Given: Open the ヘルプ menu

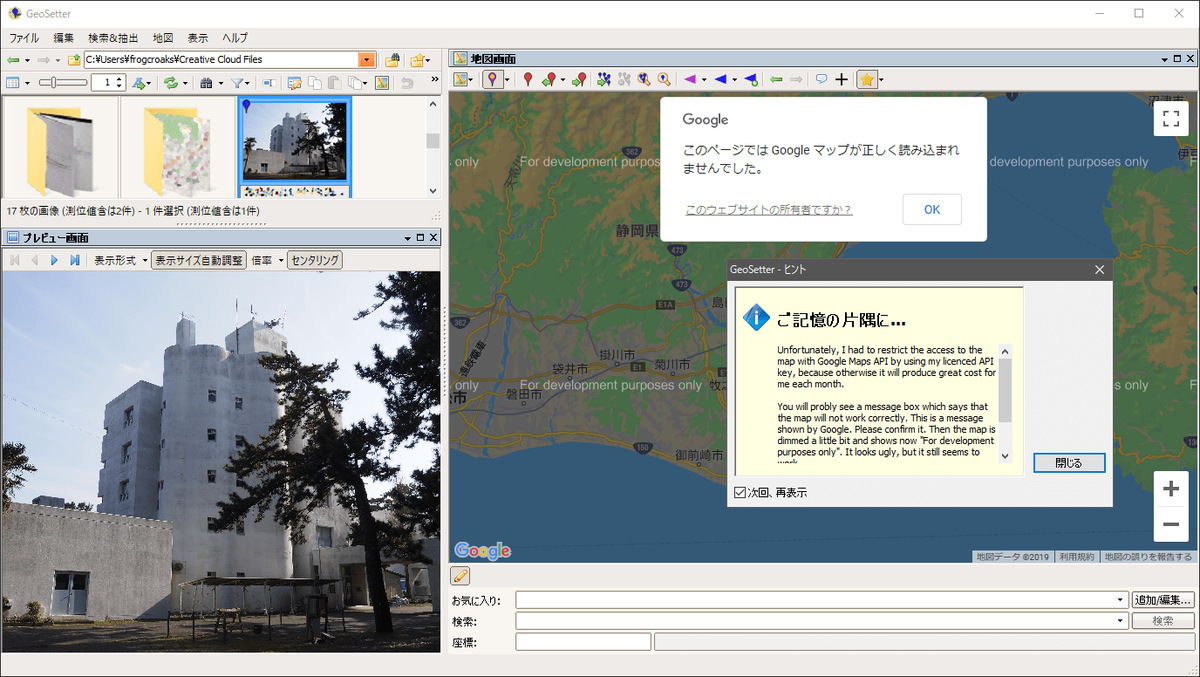Looking at the screenshot, I should (x=235, y=38).
